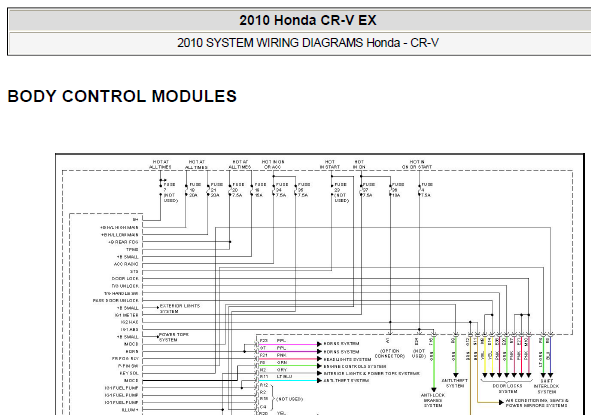Image resolution: width=591 pixels, height=415 pixels.
Task: Click the 'Fuse 7 (Not Used)' label
Action: point(170,193)
